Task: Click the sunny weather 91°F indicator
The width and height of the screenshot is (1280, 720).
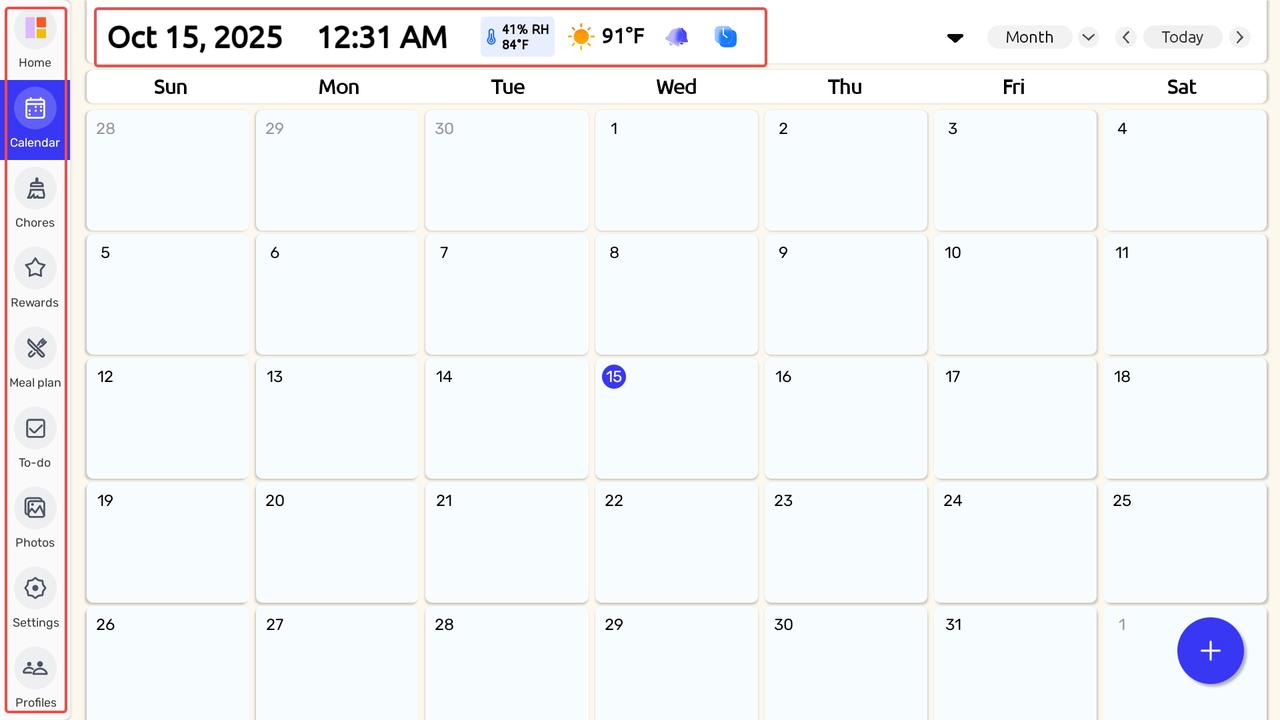Action: tap(606, 37)
